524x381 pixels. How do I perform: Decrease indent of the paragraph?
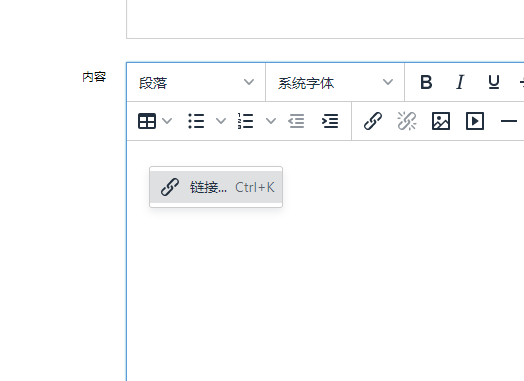296,121
